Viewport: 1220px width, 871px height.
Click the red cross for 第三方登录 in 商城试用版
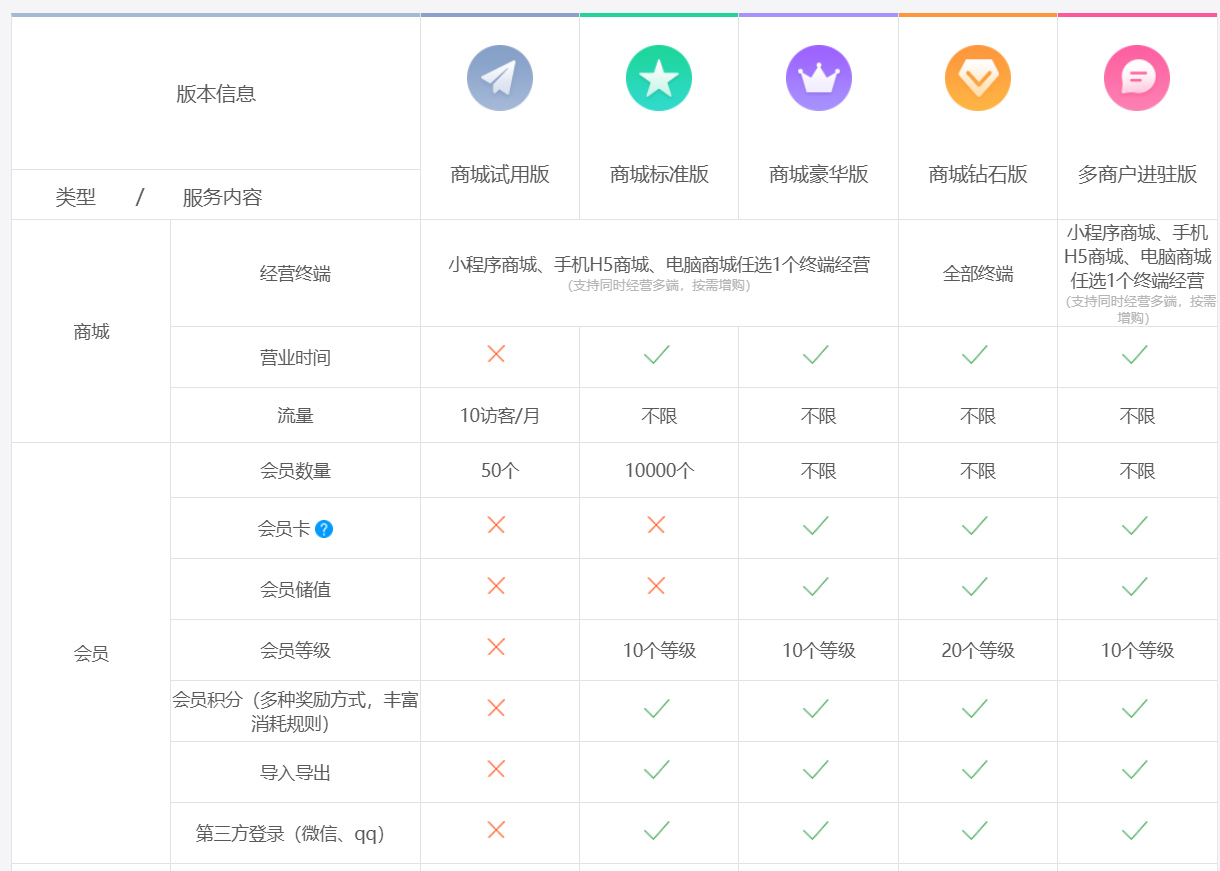click(x=496, y=829)
